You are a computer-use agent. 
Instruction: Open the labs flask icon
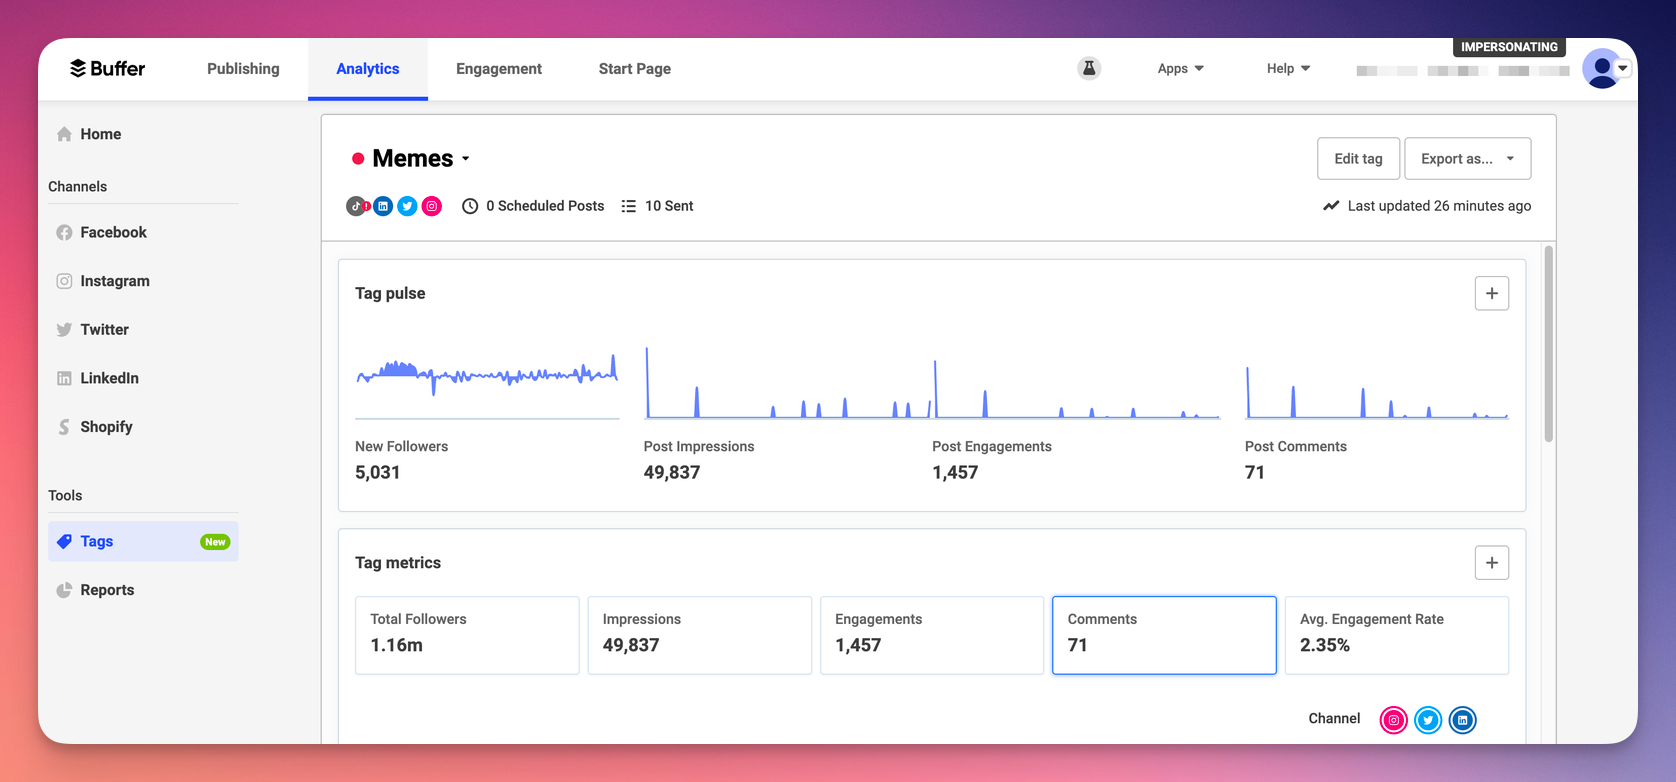(x=1089, y=68)
